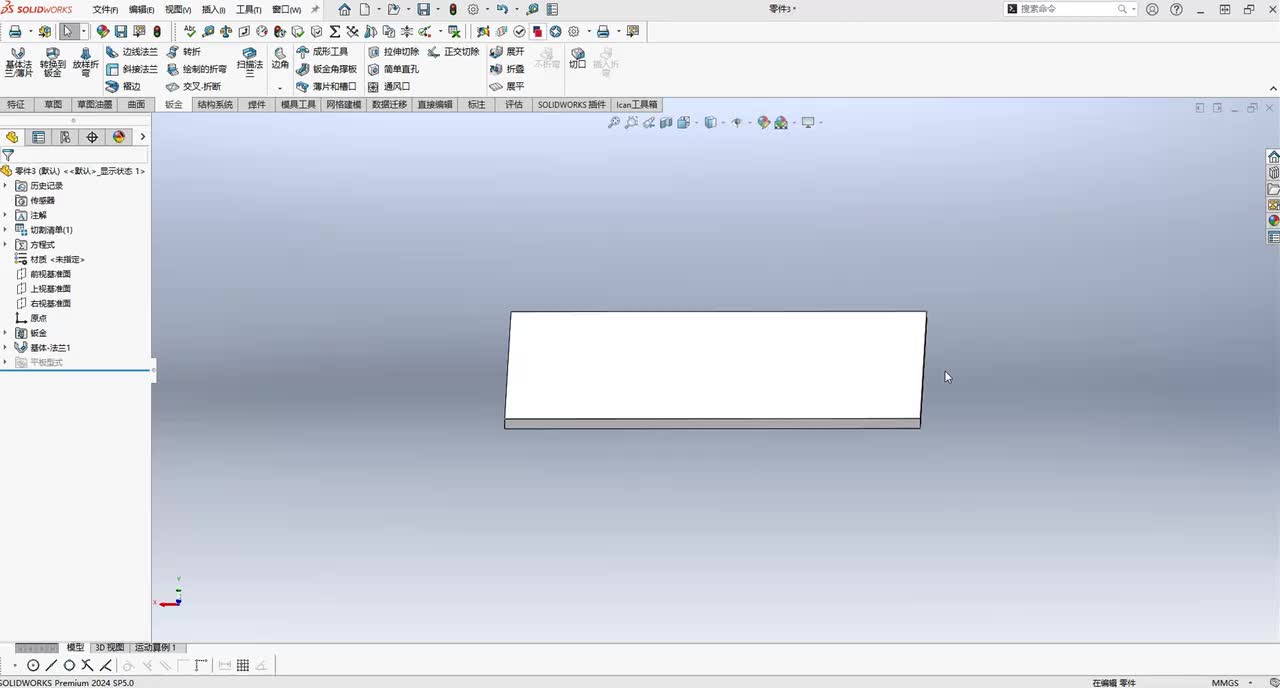Switch to the 评估 (Evaluate) ribbon tab

514,104
